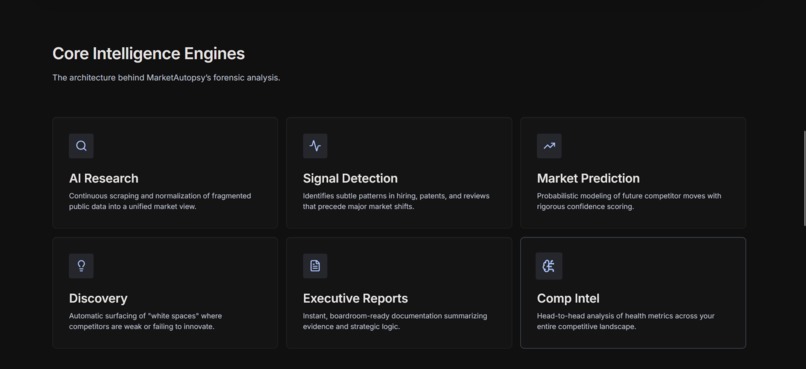The height and width of the screenshot is (369, 806).
Task: Click the pulse icon on Signal Detection card
Action: 315,146
